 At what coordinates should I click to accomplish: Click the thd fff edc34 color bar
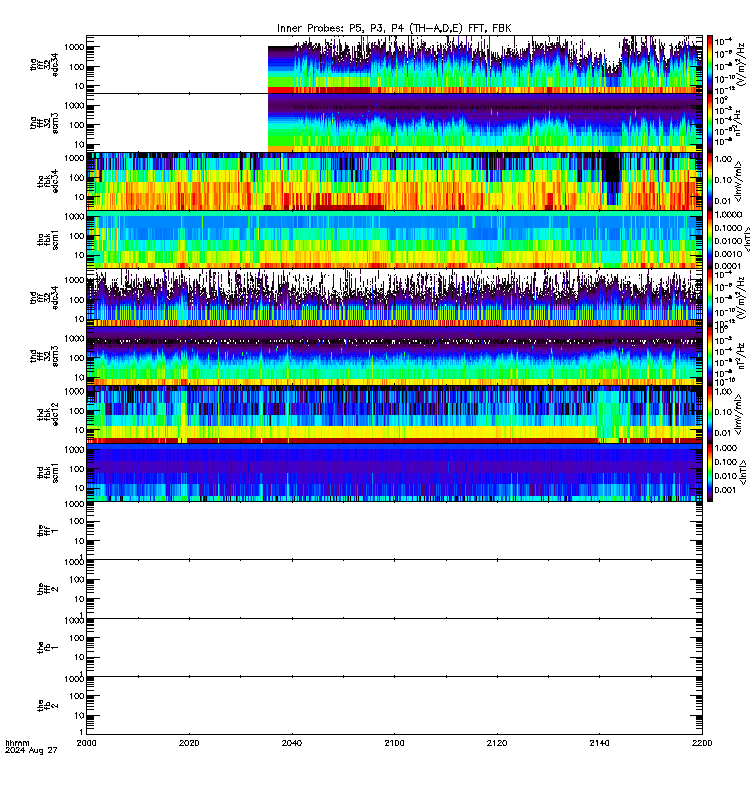click(710, 297)
